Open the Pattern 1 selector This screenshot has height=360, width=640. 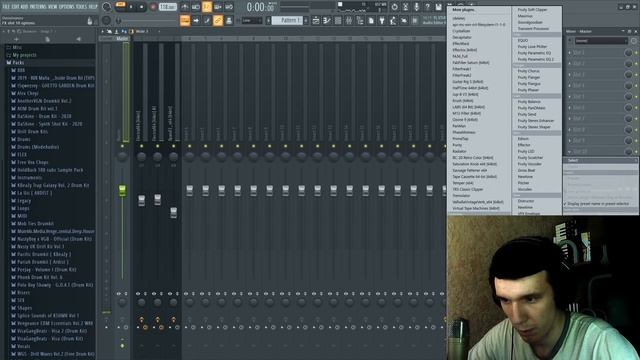(x=287, y=20)
